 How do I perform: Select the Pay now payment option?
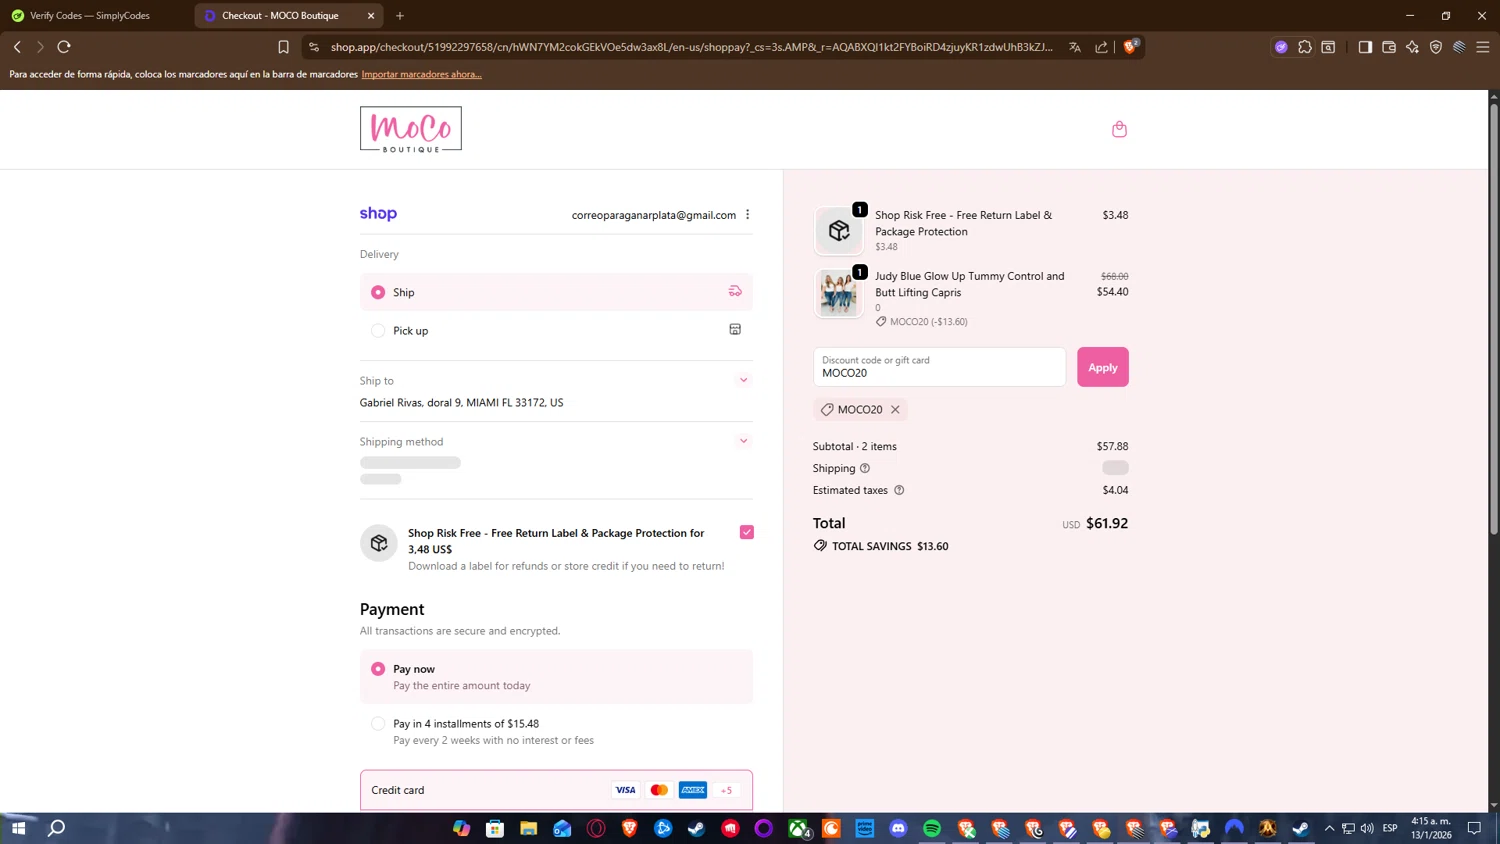[556, 677]
